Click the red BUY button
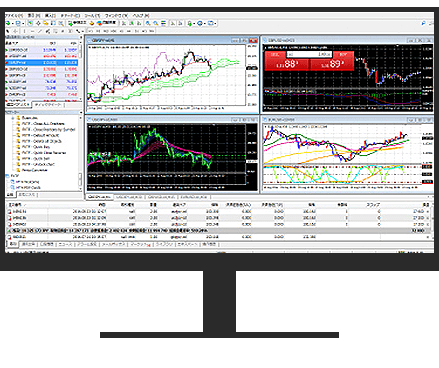 pos(343,54)
